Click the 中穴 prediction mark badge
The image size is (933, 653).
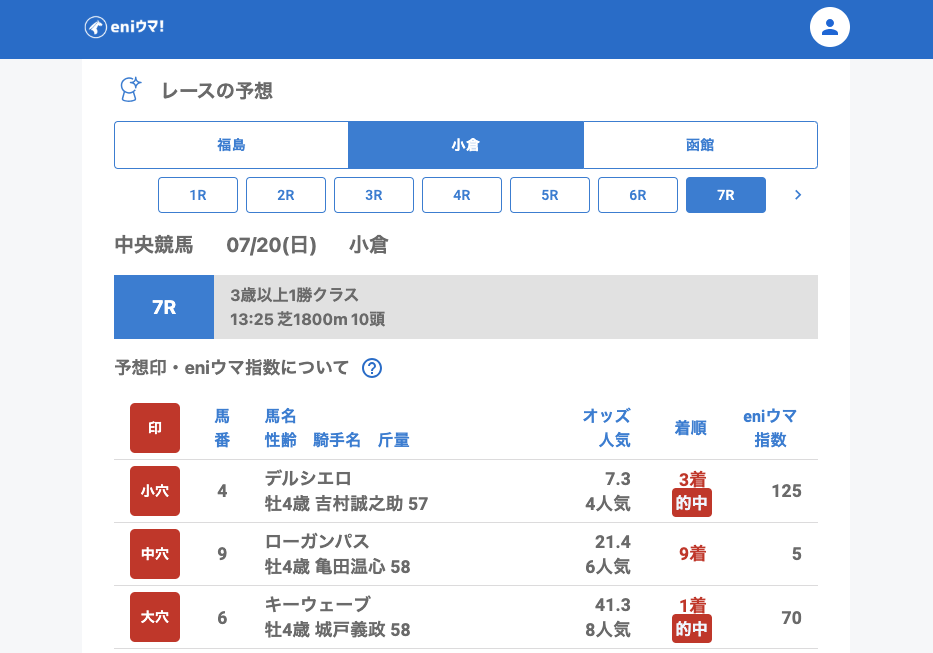[x=155, y=554]
